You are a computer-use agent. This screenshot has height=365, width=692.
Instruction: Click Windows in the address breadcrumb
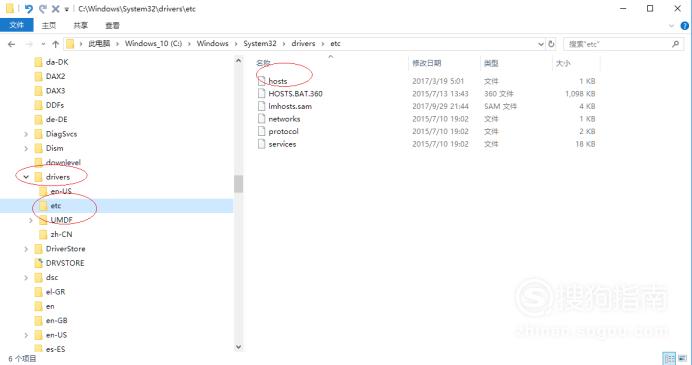tap(213, 44)
